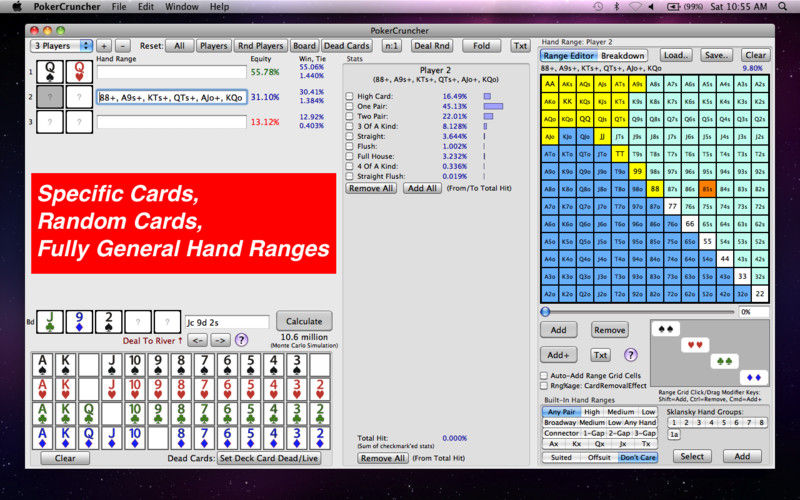Select the AA cell in range grid
800x500 pixels.
[549, 84]
